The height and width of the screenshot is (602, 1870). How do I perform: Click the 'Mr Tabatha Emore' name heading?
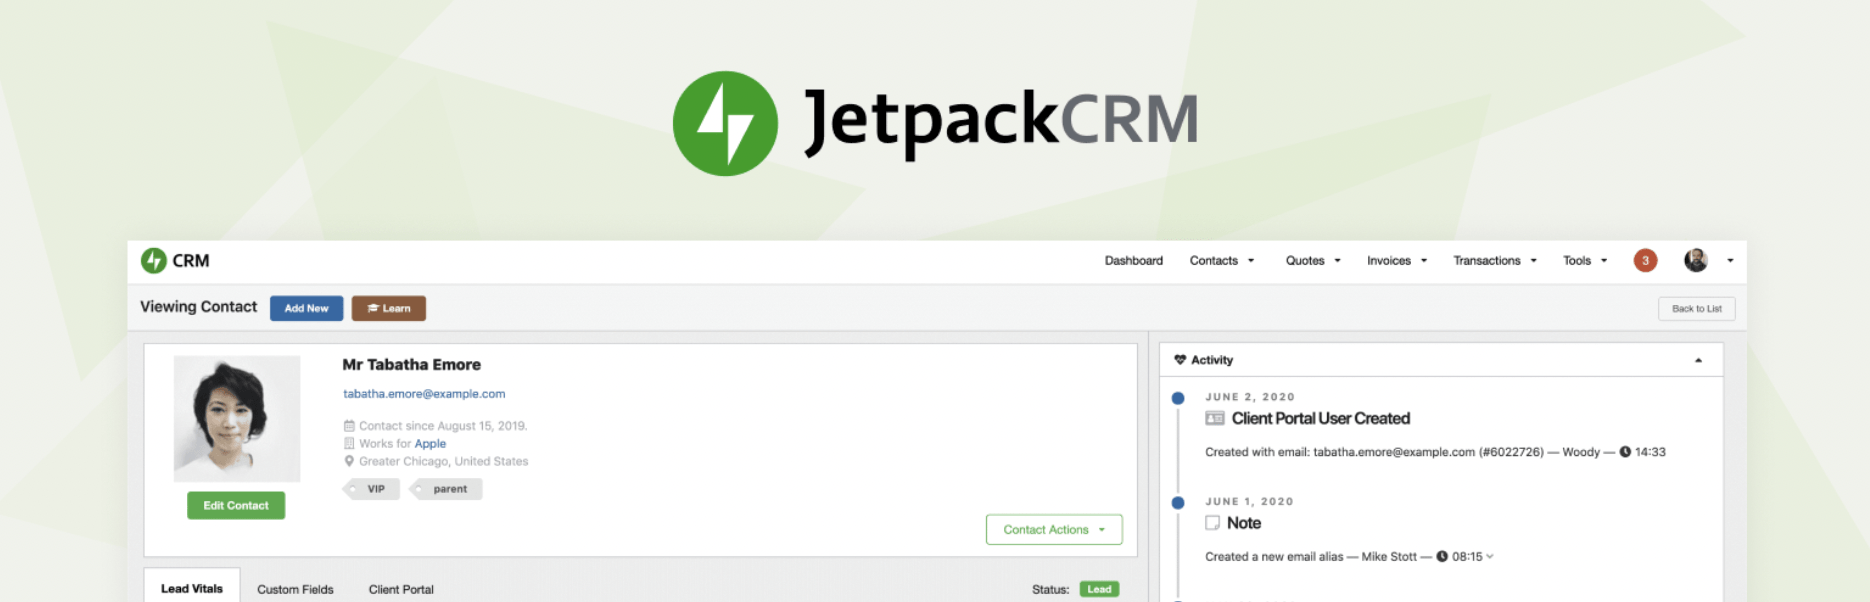click(411, 365)
